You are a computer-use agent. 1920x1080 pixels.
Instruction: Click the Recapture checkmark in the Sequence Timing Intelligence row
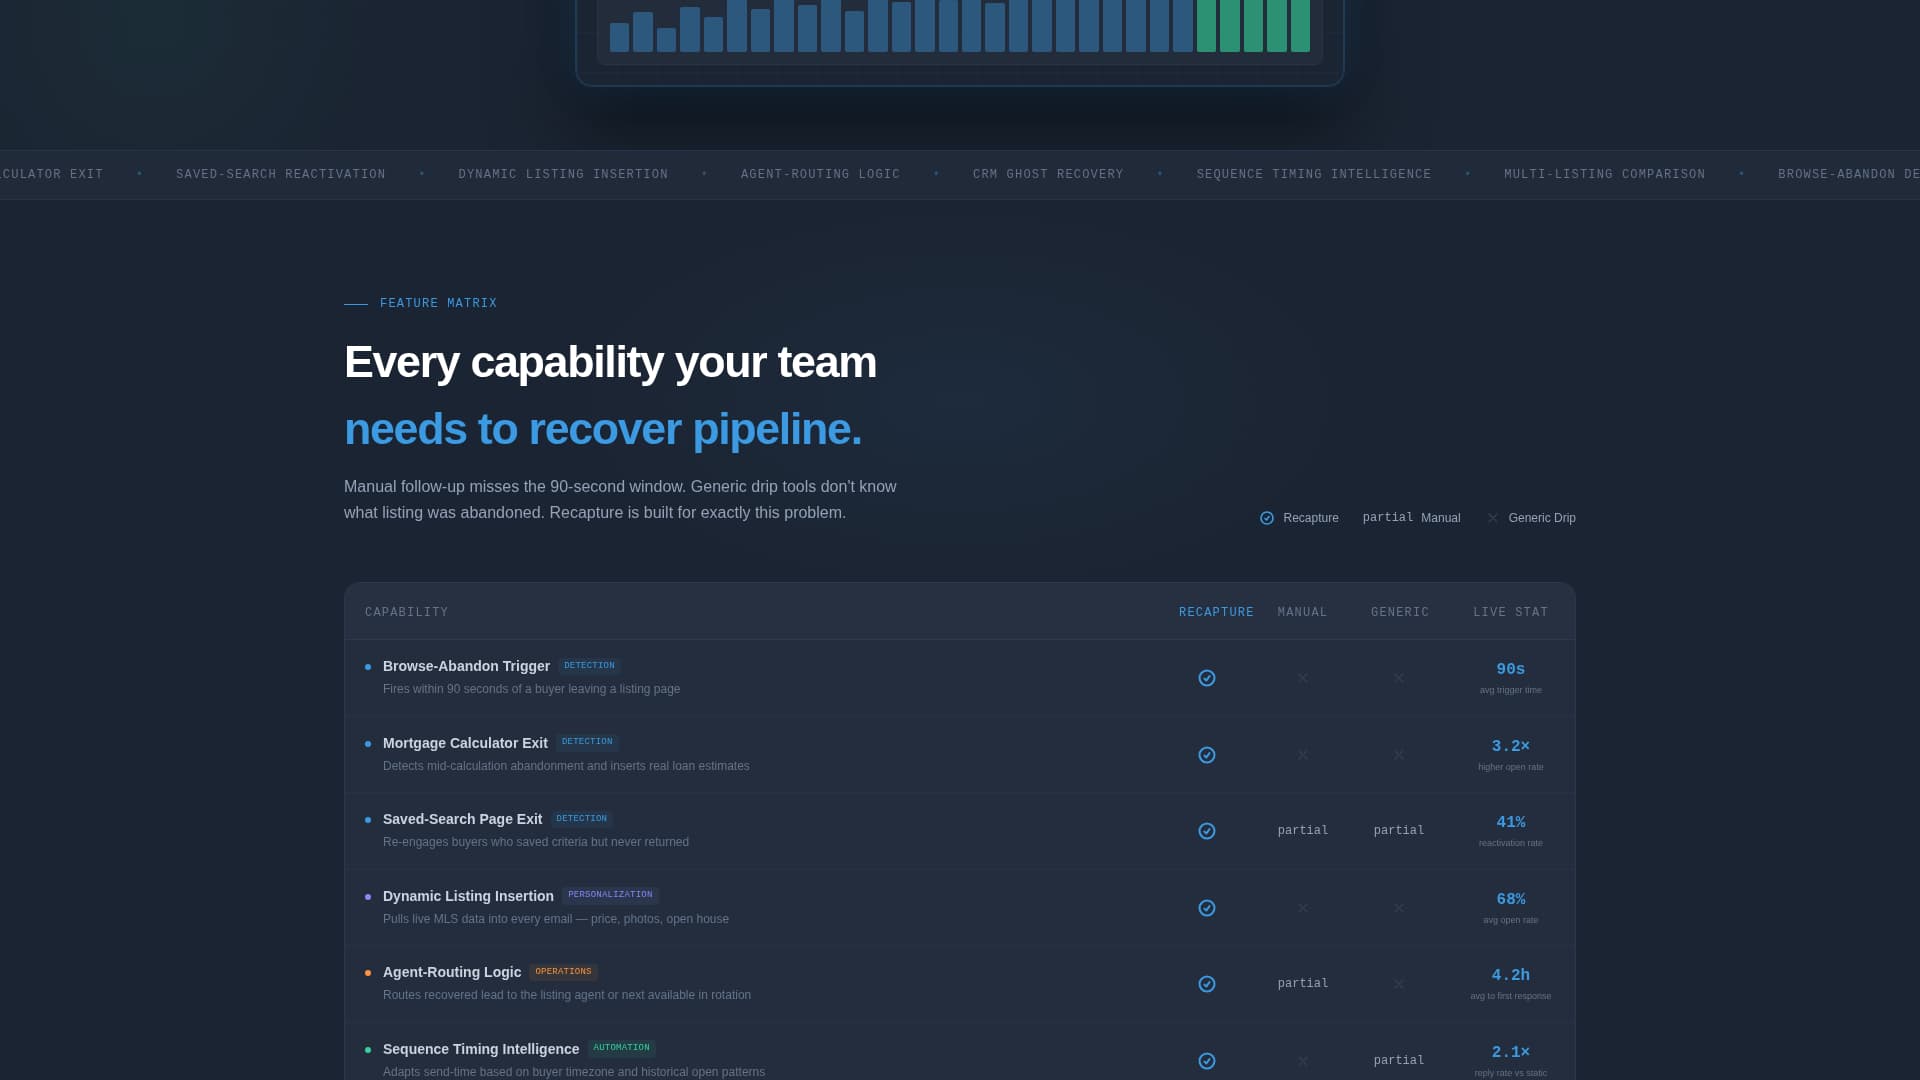1207,1061
